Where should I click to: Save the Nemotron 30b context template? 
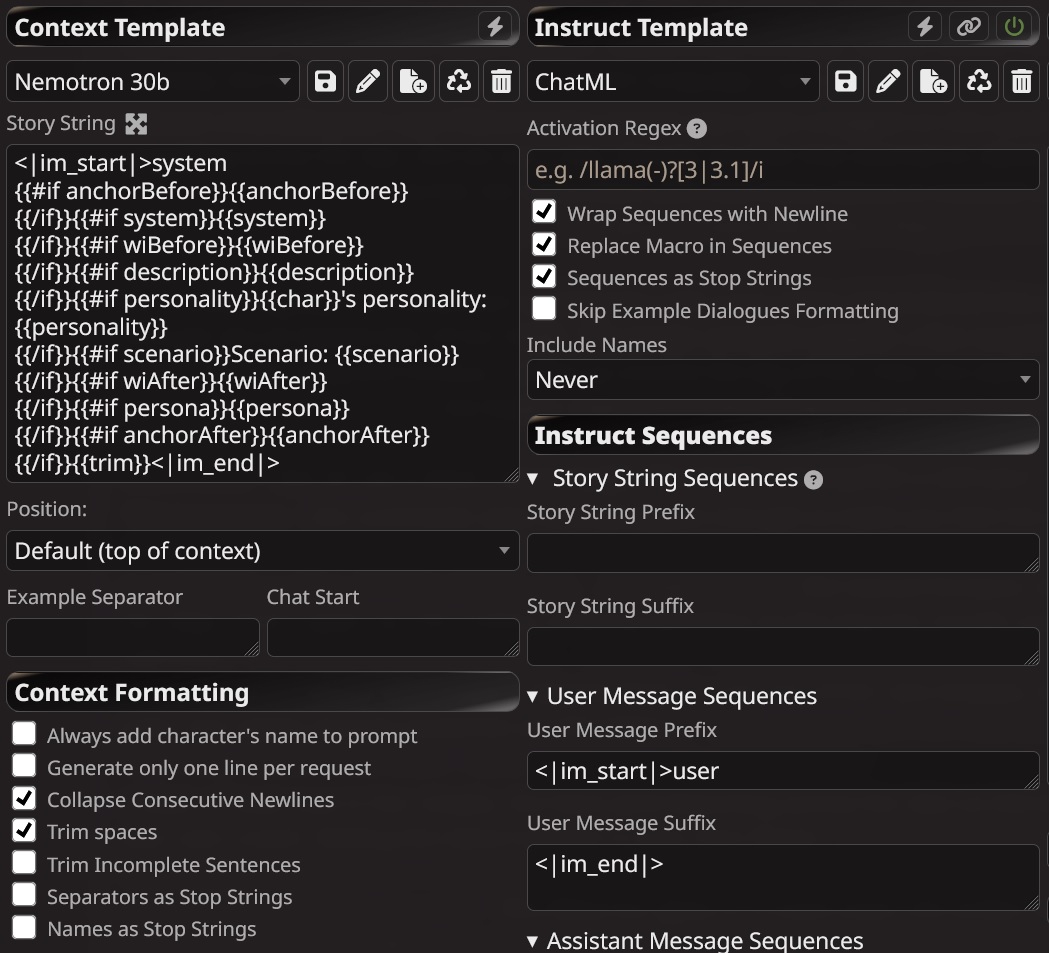pos(325,82)
